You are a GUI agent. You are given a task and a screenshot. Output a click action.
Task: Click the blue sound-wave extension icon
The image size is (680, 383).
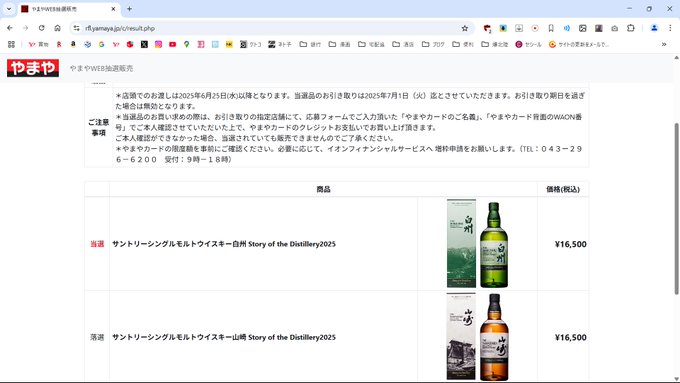click(566, 28)
